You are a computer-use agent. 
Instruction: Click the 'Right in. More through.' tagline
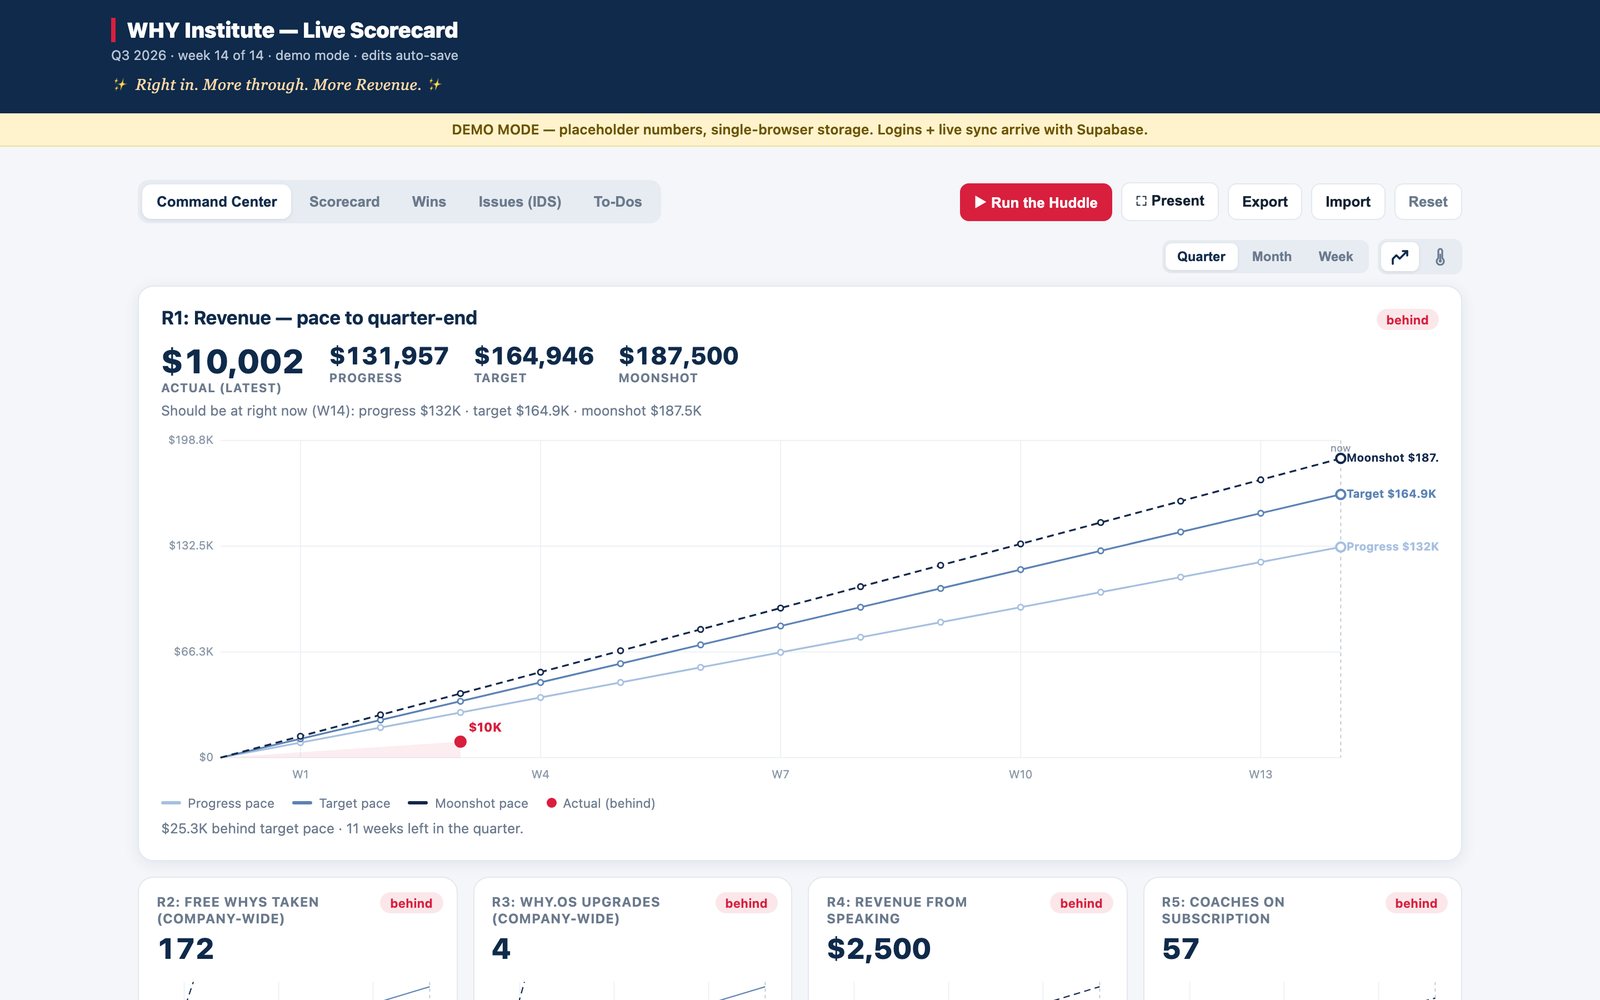278,85
